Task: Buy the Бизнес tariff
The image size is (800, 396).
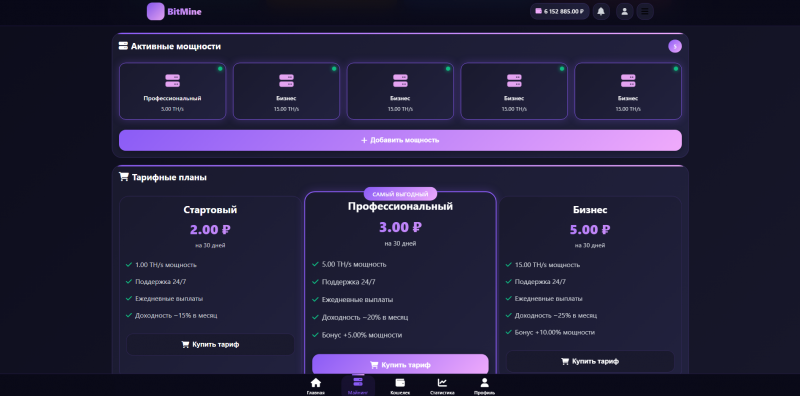Action: [x=590, y=361]
